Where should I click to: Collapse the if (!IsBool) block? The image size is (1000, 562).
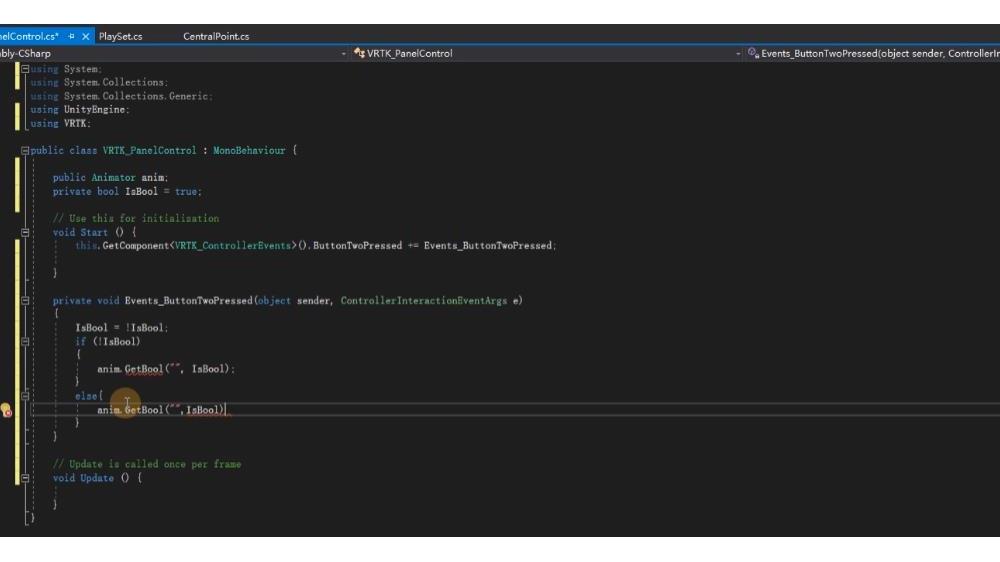[25, 341]
